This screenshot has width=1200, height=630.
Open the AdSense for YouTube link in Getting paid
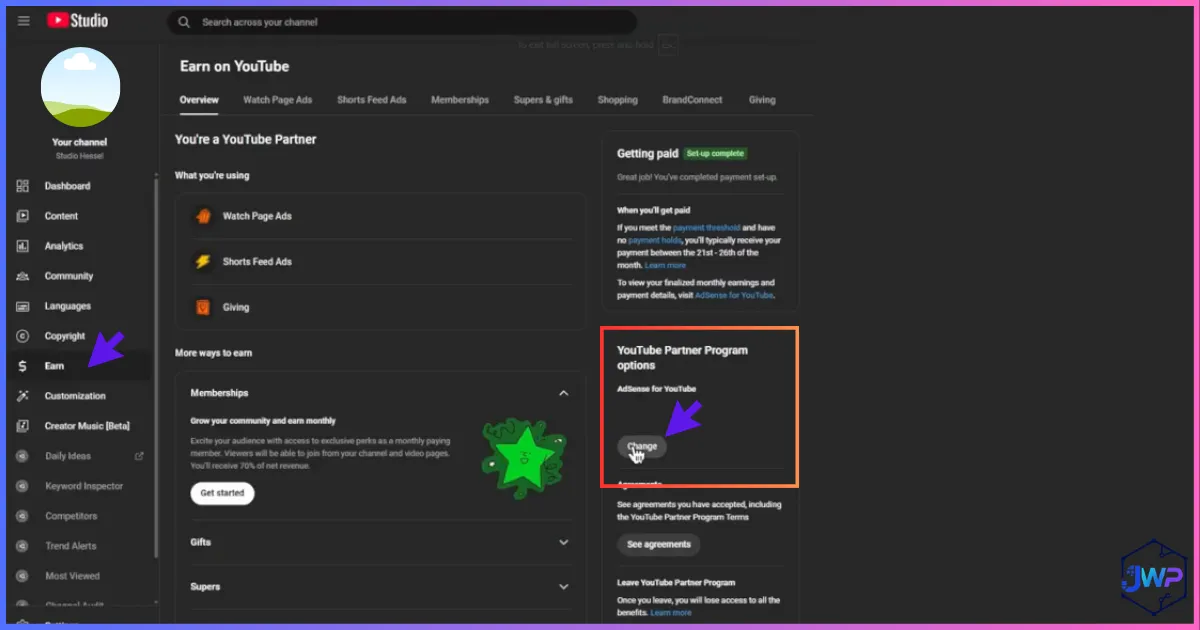[734, 296]
